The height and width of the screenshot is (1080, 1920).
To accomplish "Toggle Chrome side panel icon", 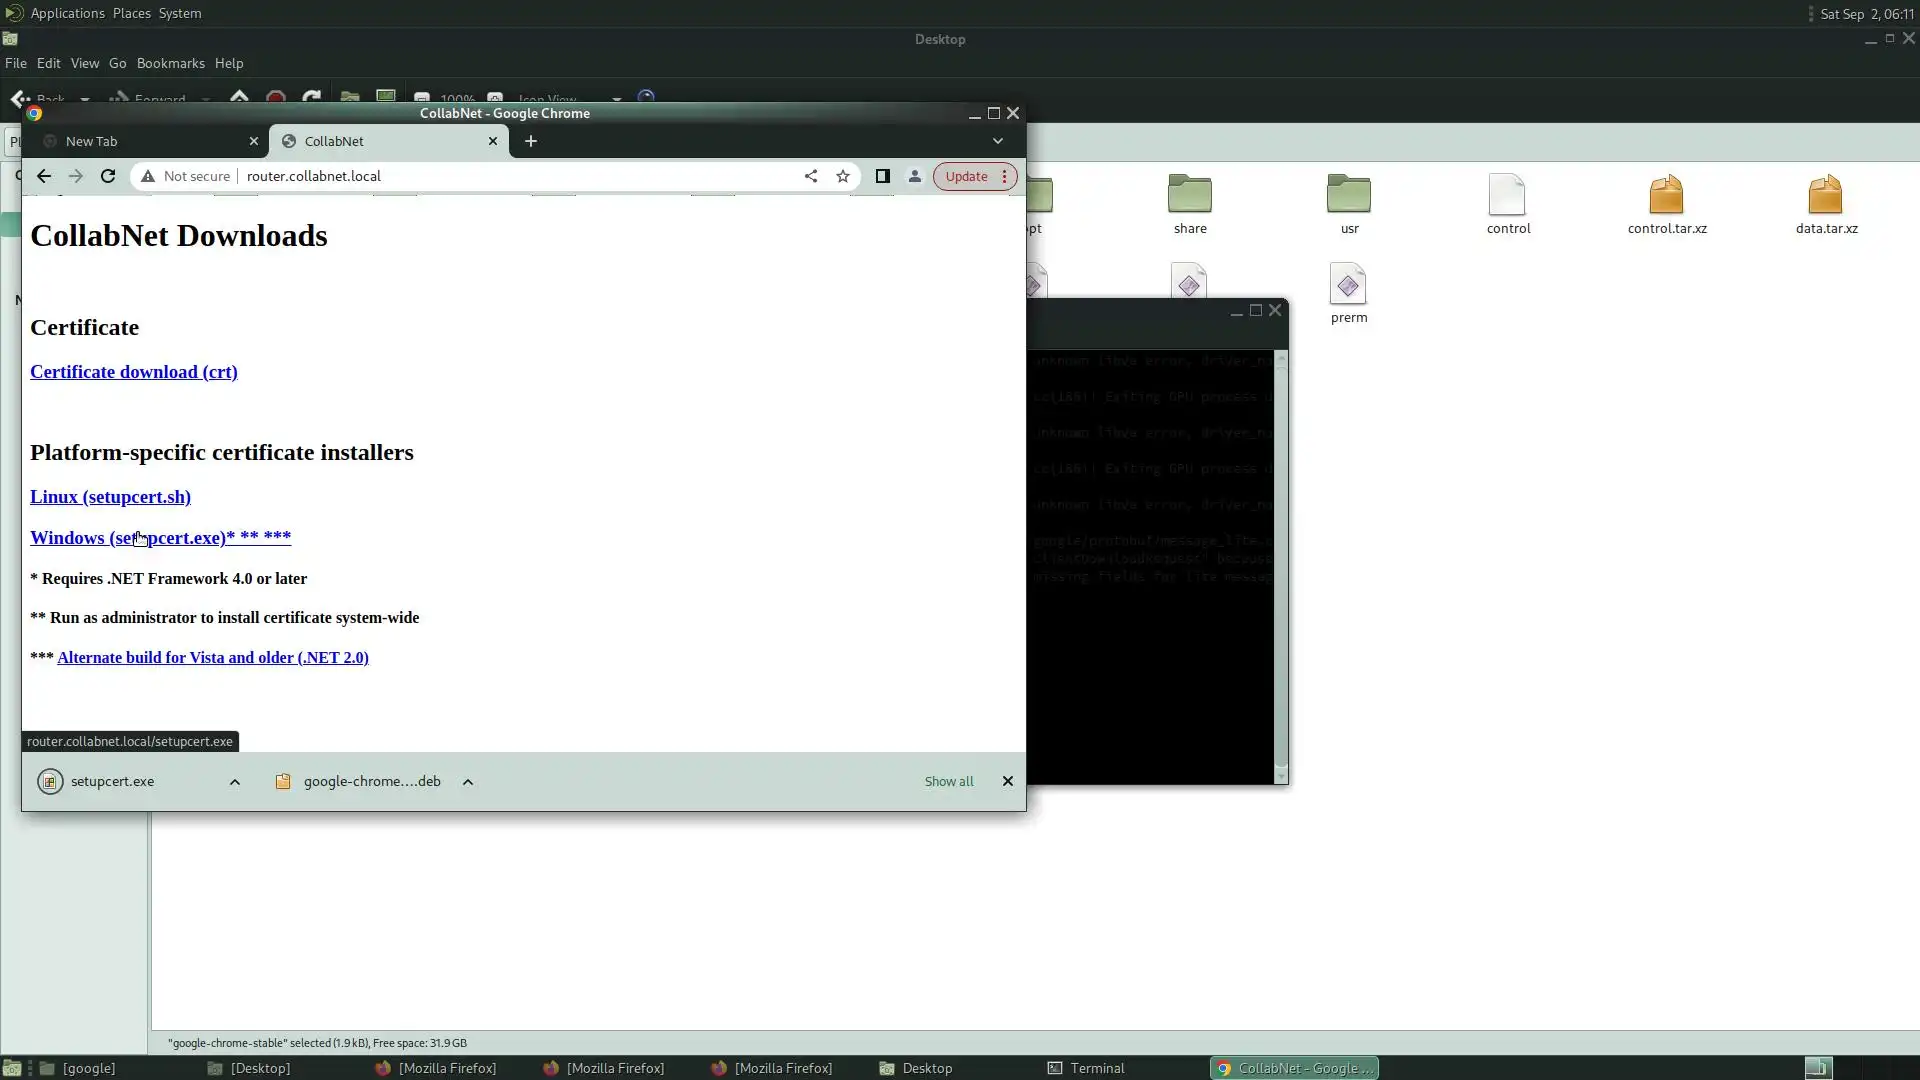I will (x=882, y=176).
